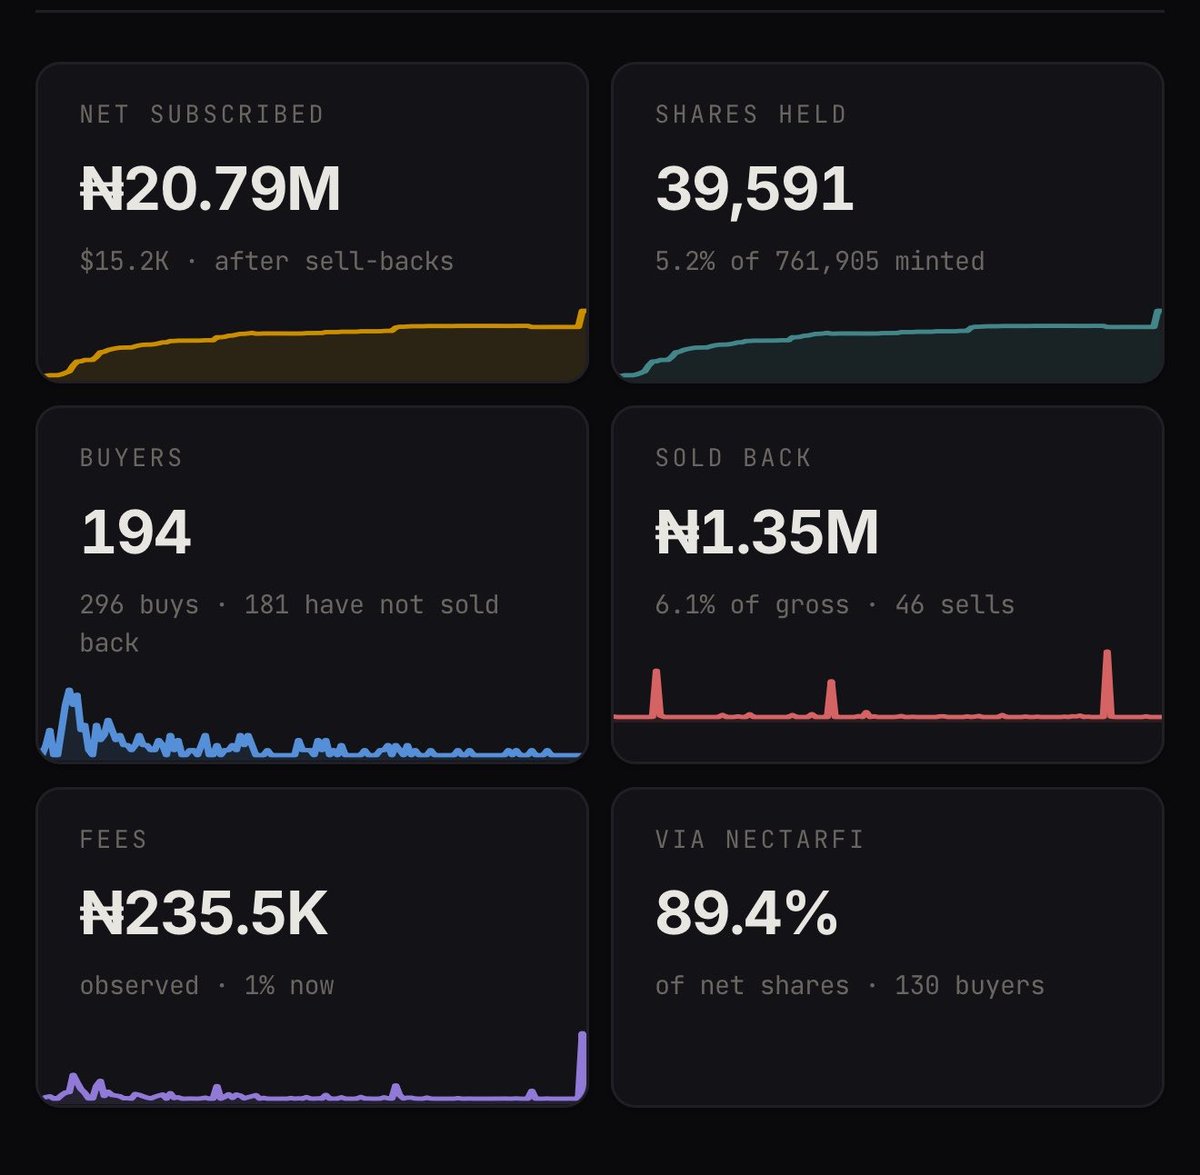The width and height of the screenshot is (1200, 1175).
Task: Select the 89.4% via NectarFi value
Action: pyautogui.click(x=747, y=914)
